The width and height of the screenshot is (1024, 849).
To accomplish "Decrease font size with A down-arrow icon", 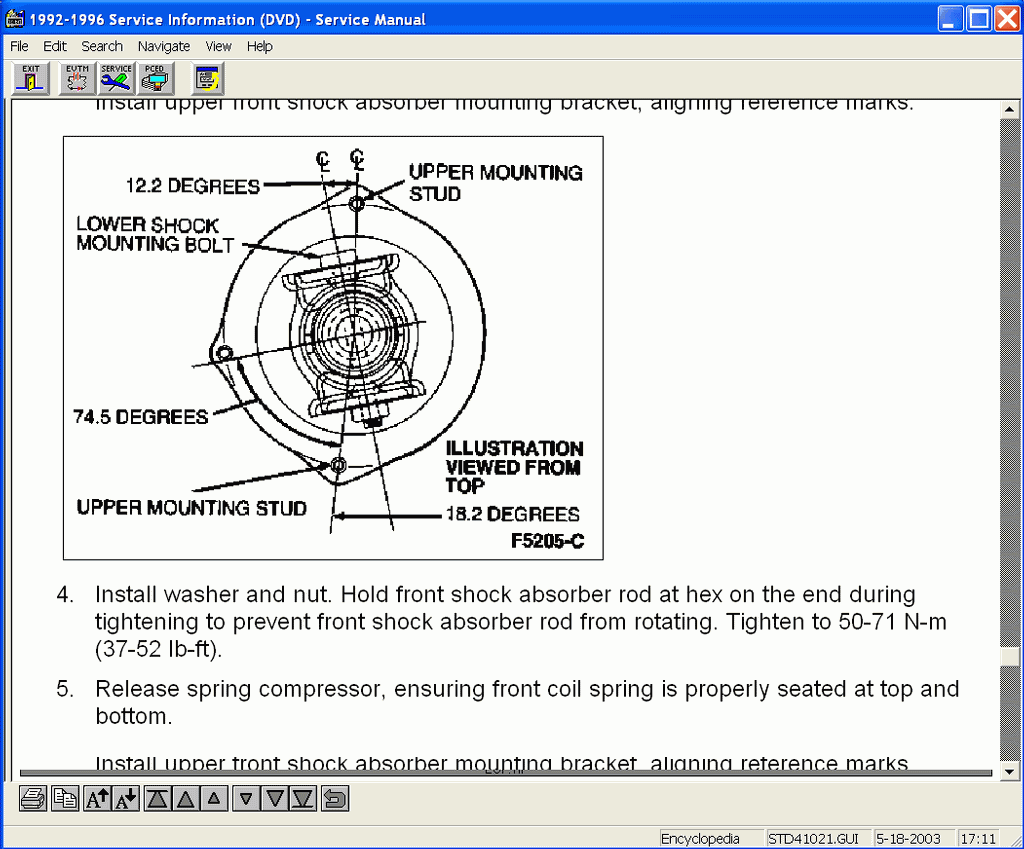I will click(125, 798).
